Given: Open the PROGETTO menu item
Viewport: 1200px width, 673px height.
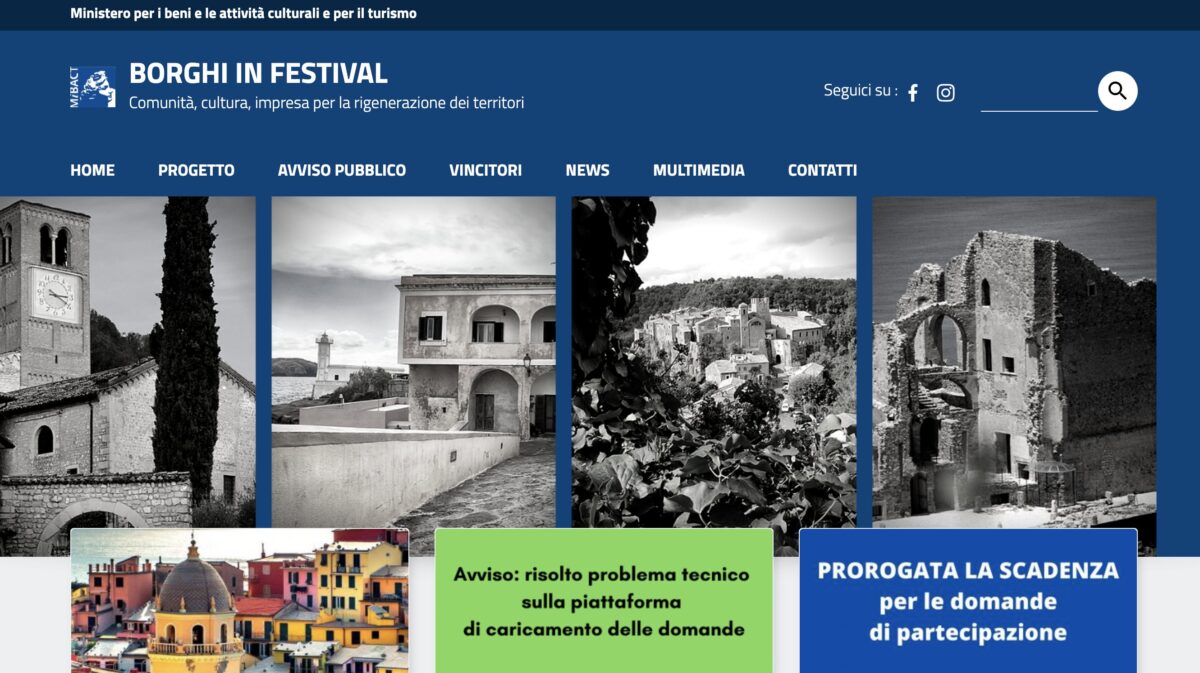Looking at the screenshot, I should click(196, 170).
